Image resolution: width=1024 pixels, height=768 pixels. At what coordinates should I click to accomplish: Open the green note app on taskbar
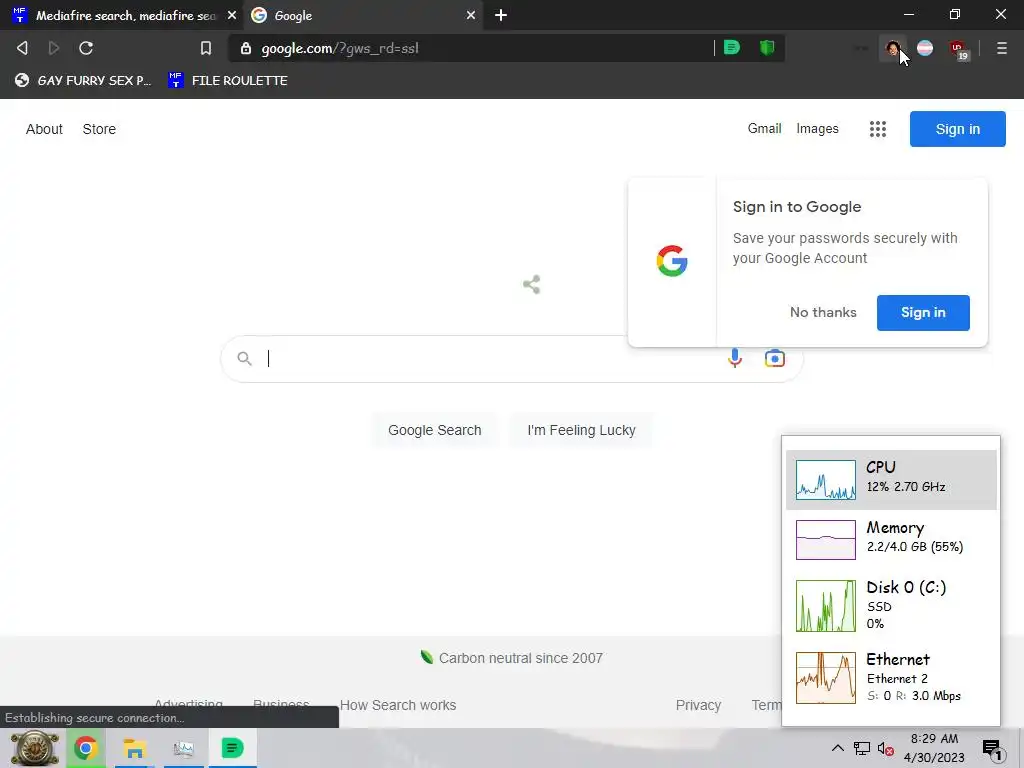232,748
